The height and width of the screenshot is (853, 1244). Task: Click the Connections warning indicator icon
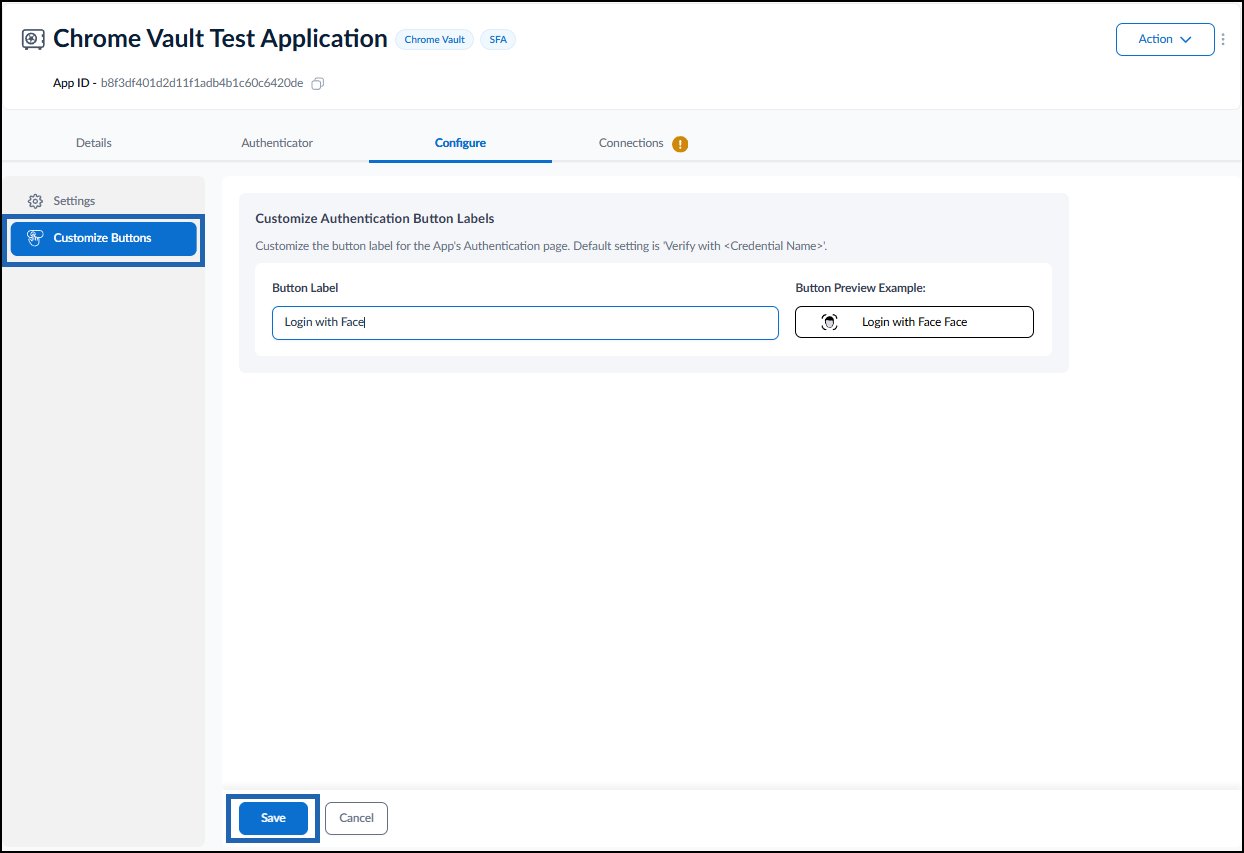click(x=680, y=143)
